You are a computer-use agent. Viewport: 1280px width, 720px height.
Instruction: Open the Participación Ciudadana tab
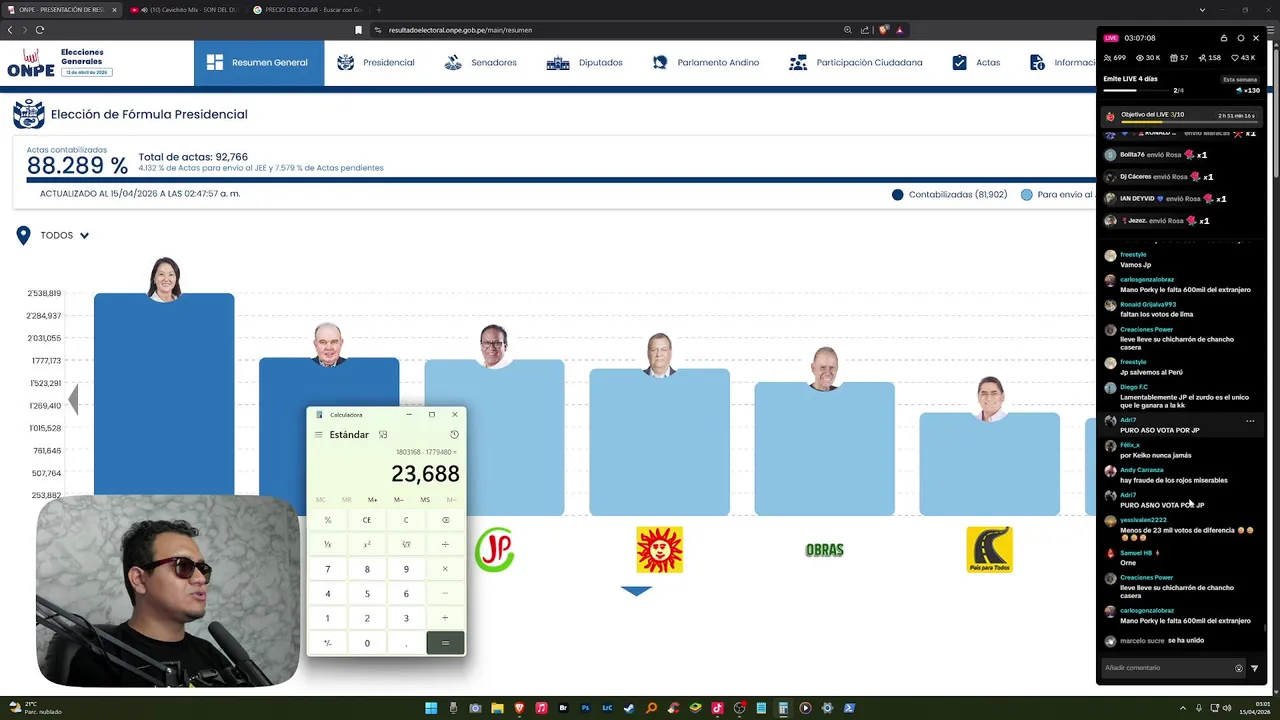coord(856,63)
